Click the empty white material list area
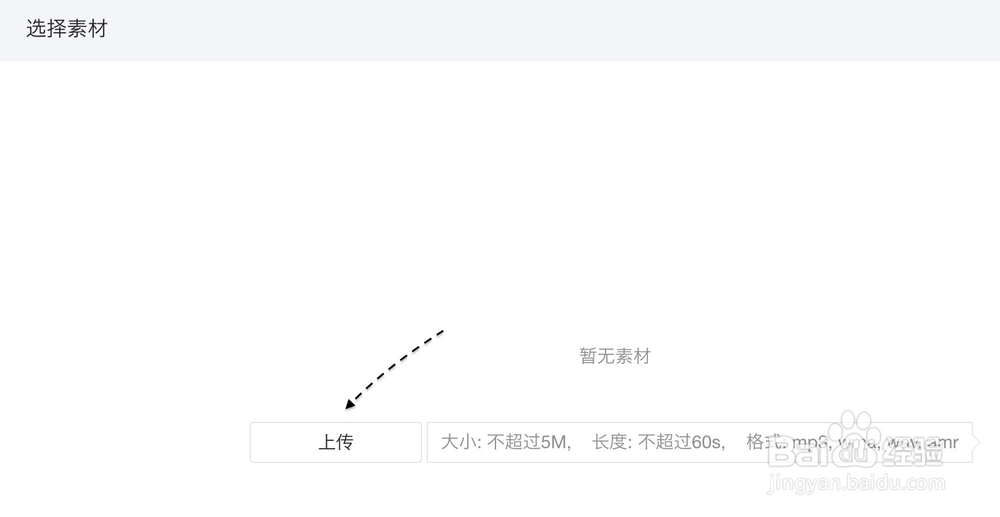Viewport: 1000px width, 517px height. pyautogui.click(x=500, y=191)
